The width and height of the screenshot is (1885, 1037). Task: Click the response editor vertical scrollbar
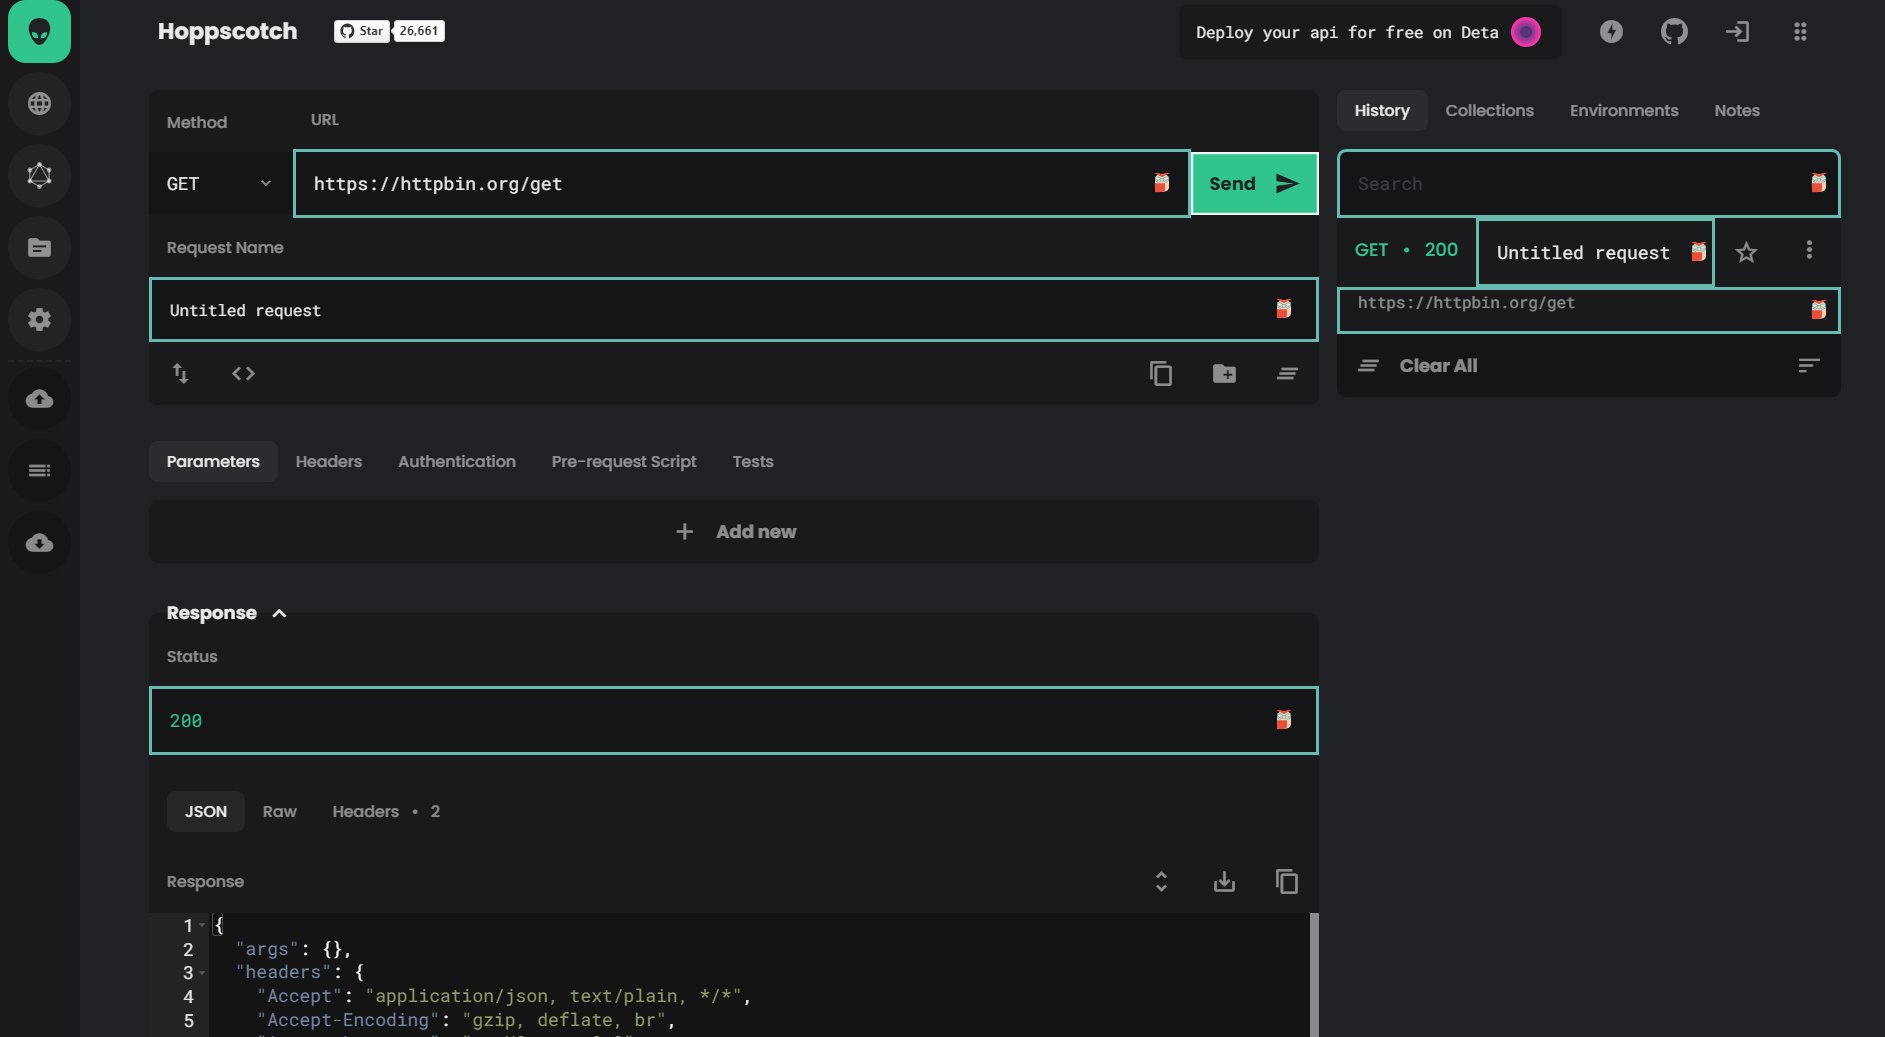1313,975
